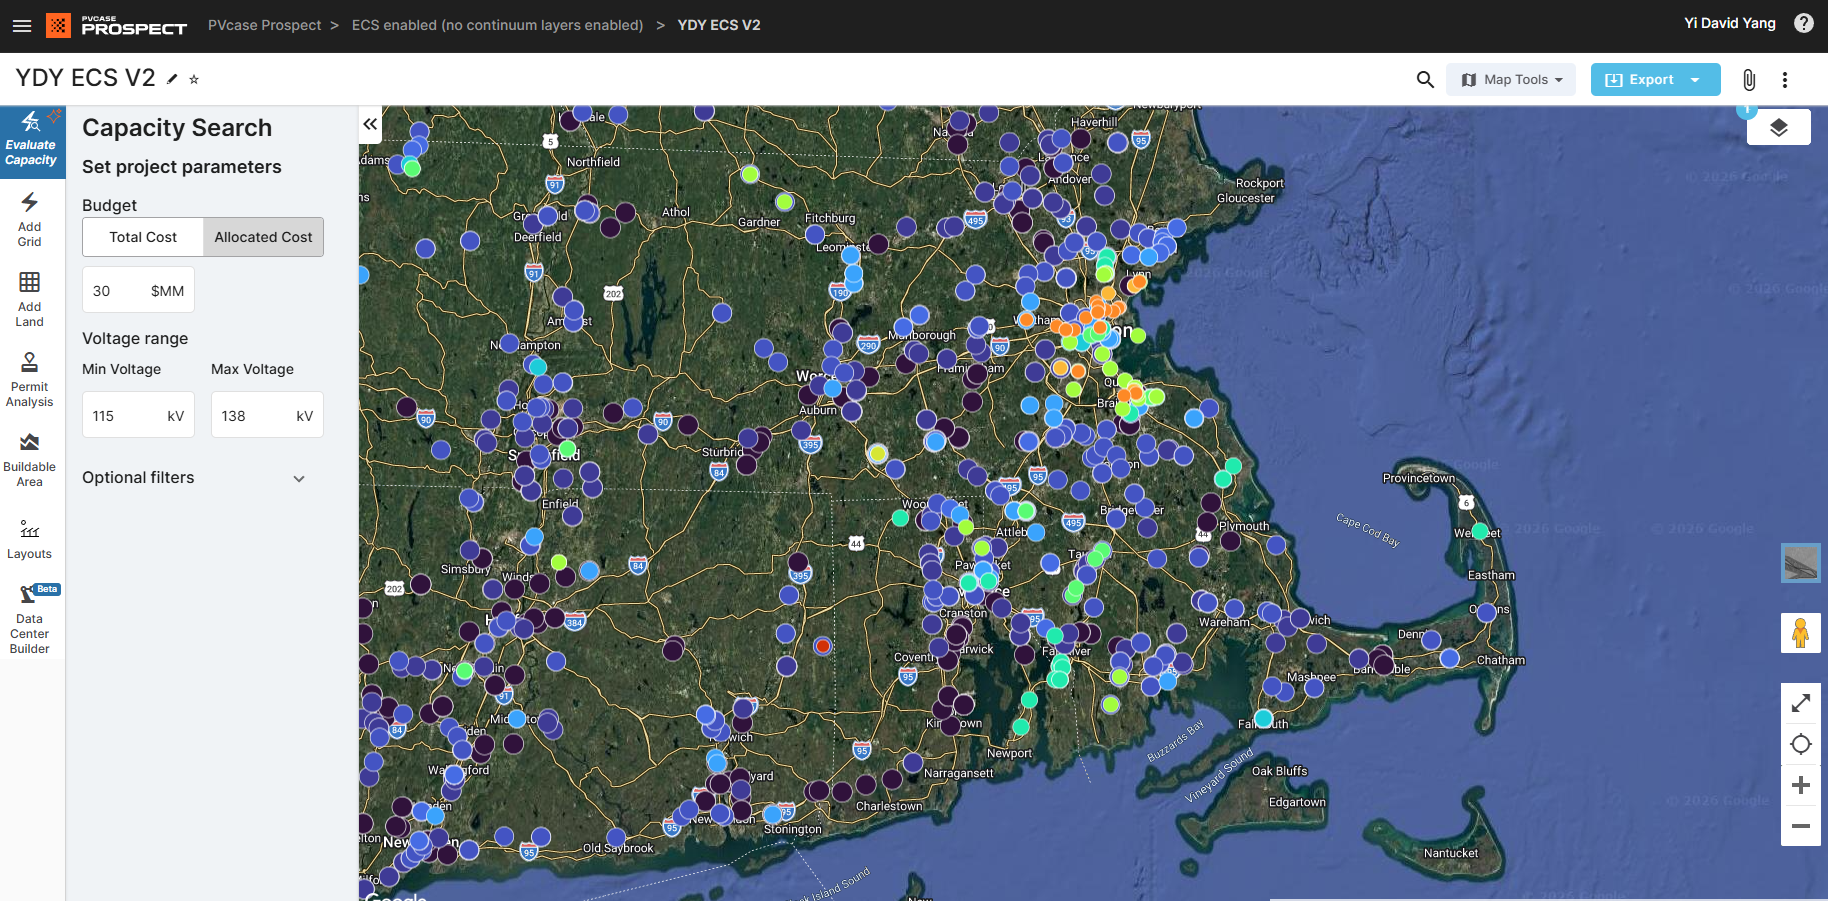Click the Min Voltage input field

coord(138,415)
